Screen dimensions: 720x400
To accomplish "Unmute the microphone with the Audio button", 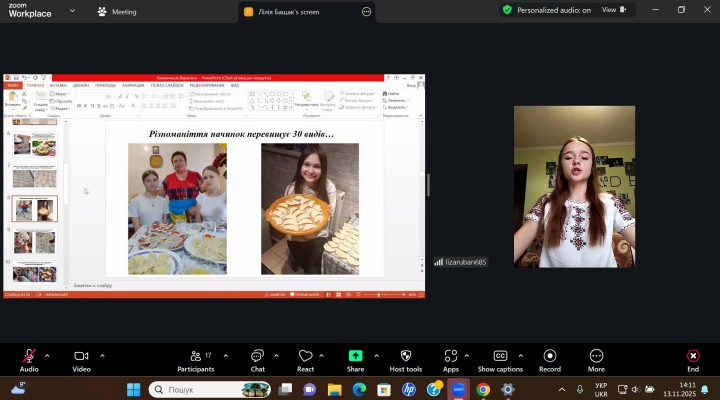I will click(x=29, y=357).
